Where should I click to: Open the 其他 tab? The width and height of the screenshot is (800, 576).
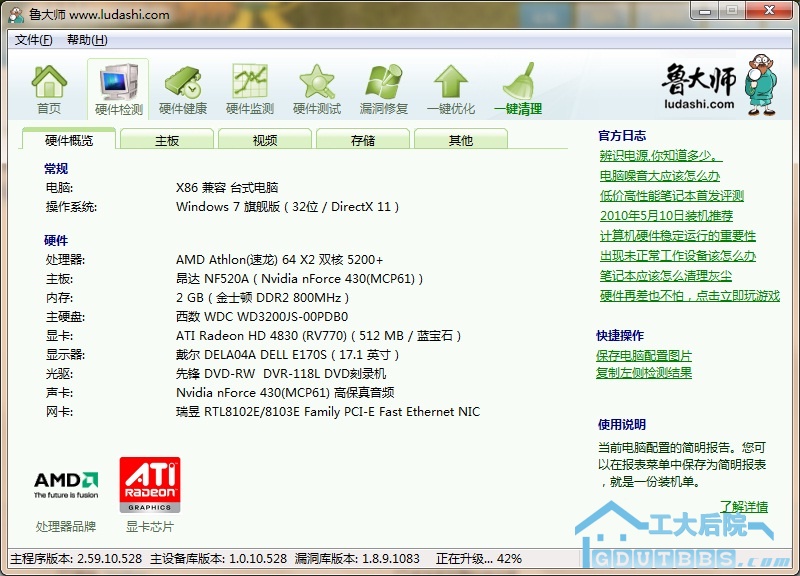[461, 141]
